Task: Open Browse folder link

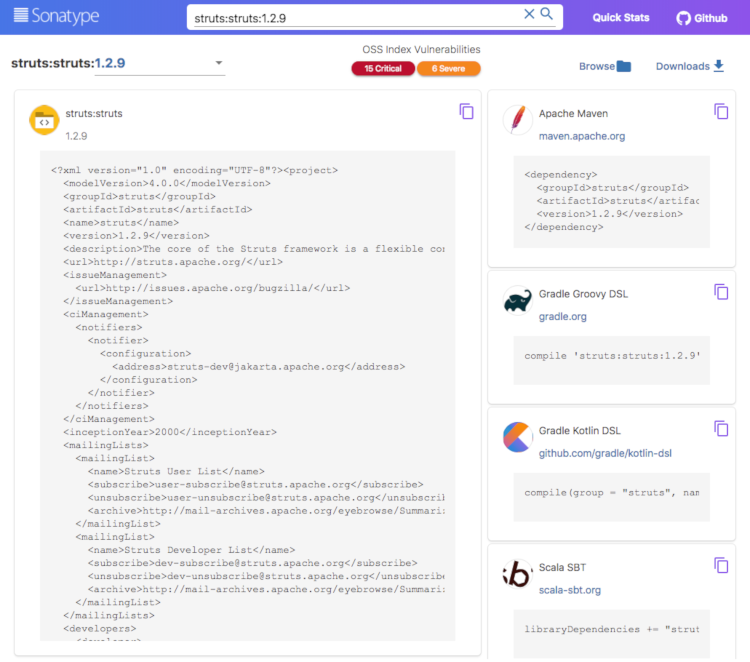Action: tap(605, 66)
